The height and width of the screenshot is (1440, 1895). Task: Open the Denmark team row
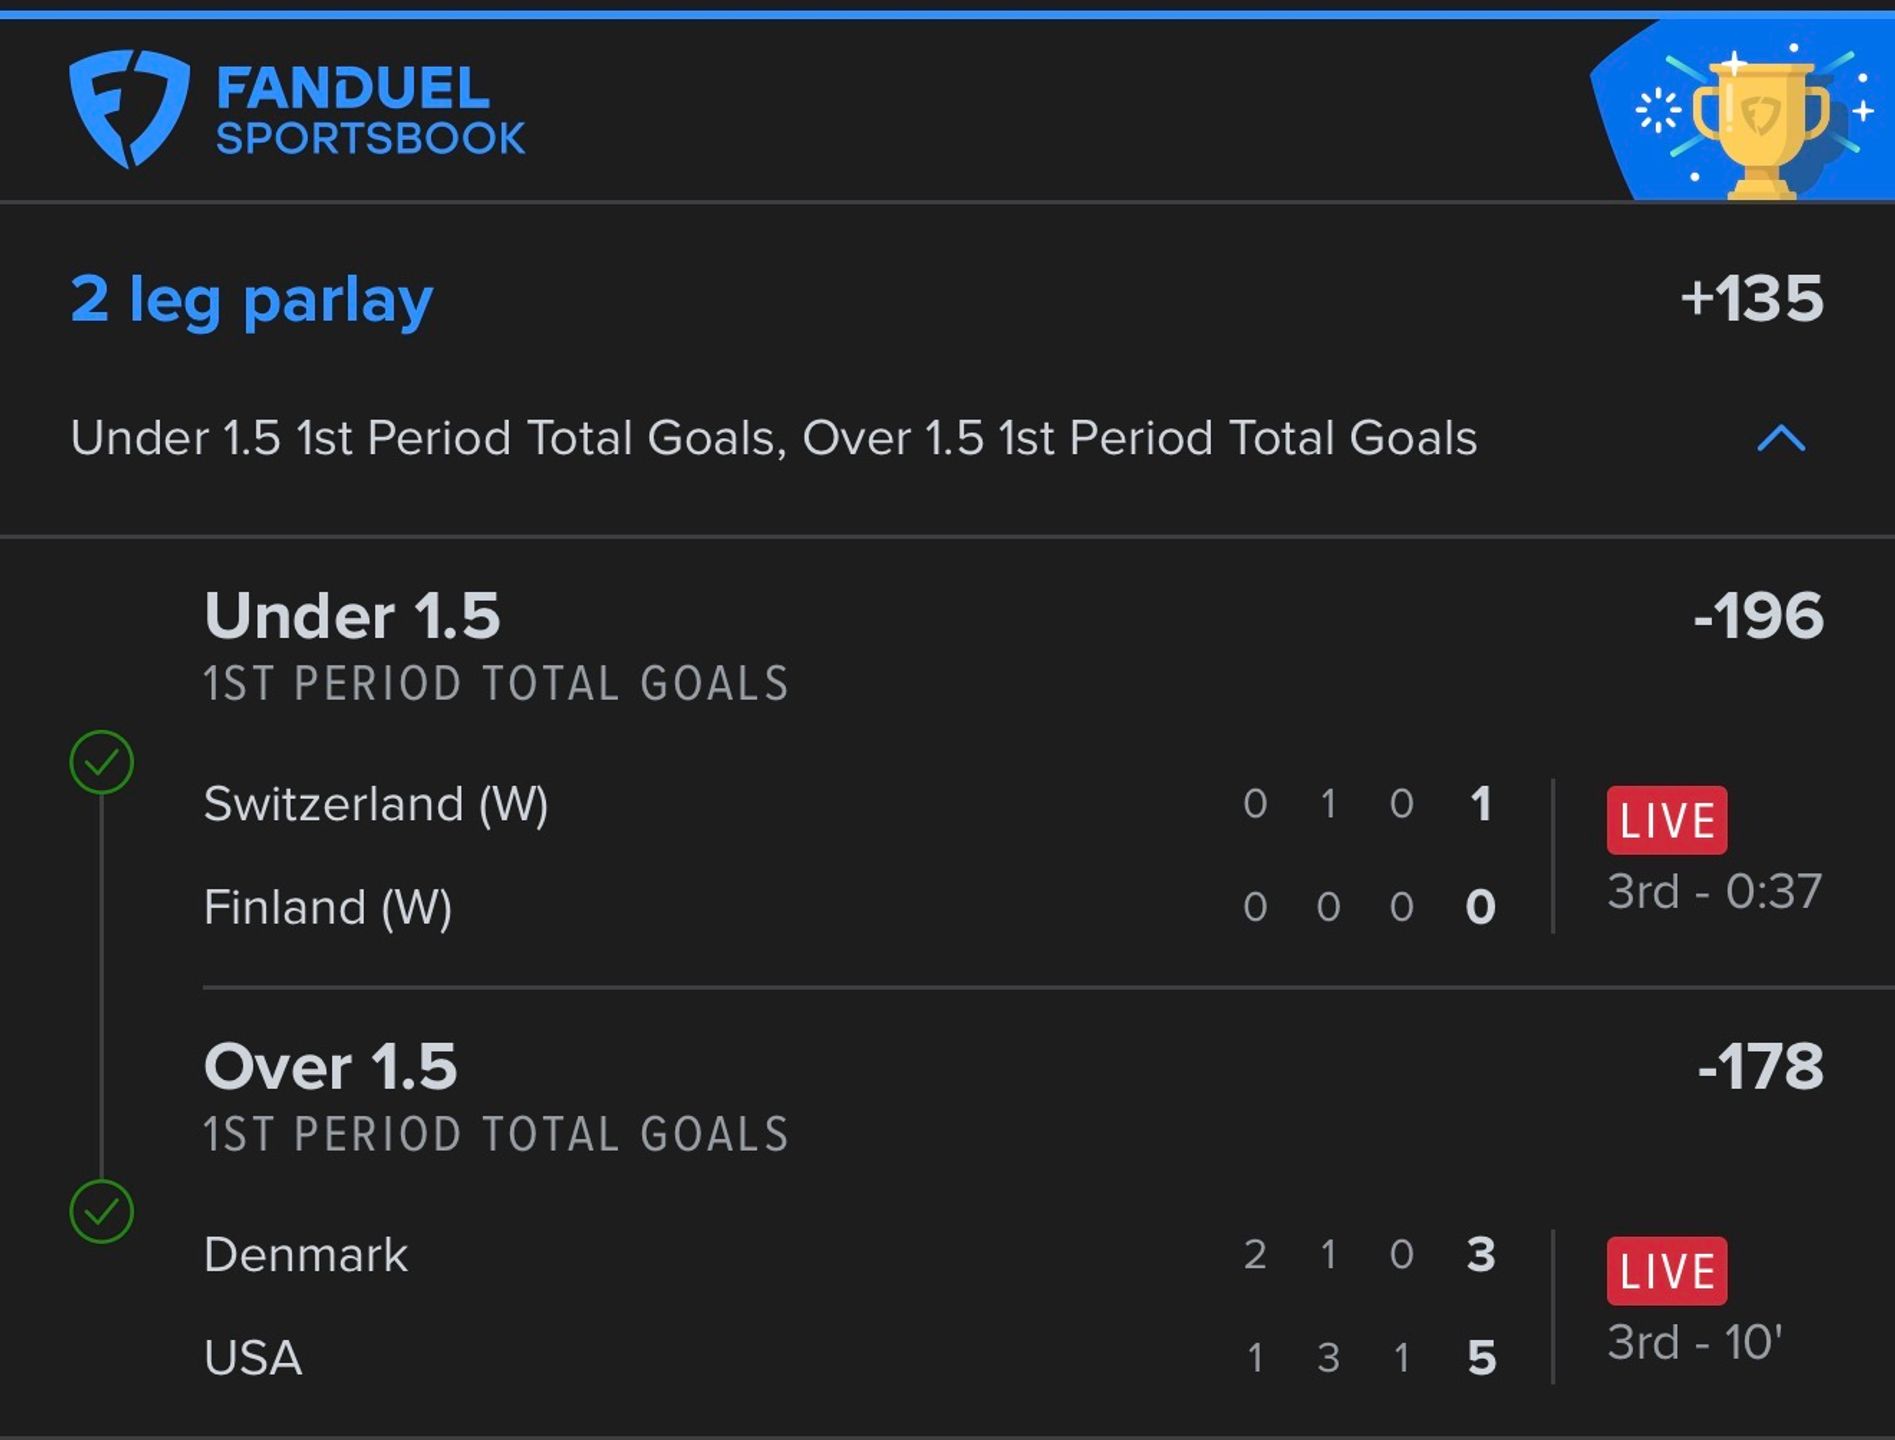850,1254
